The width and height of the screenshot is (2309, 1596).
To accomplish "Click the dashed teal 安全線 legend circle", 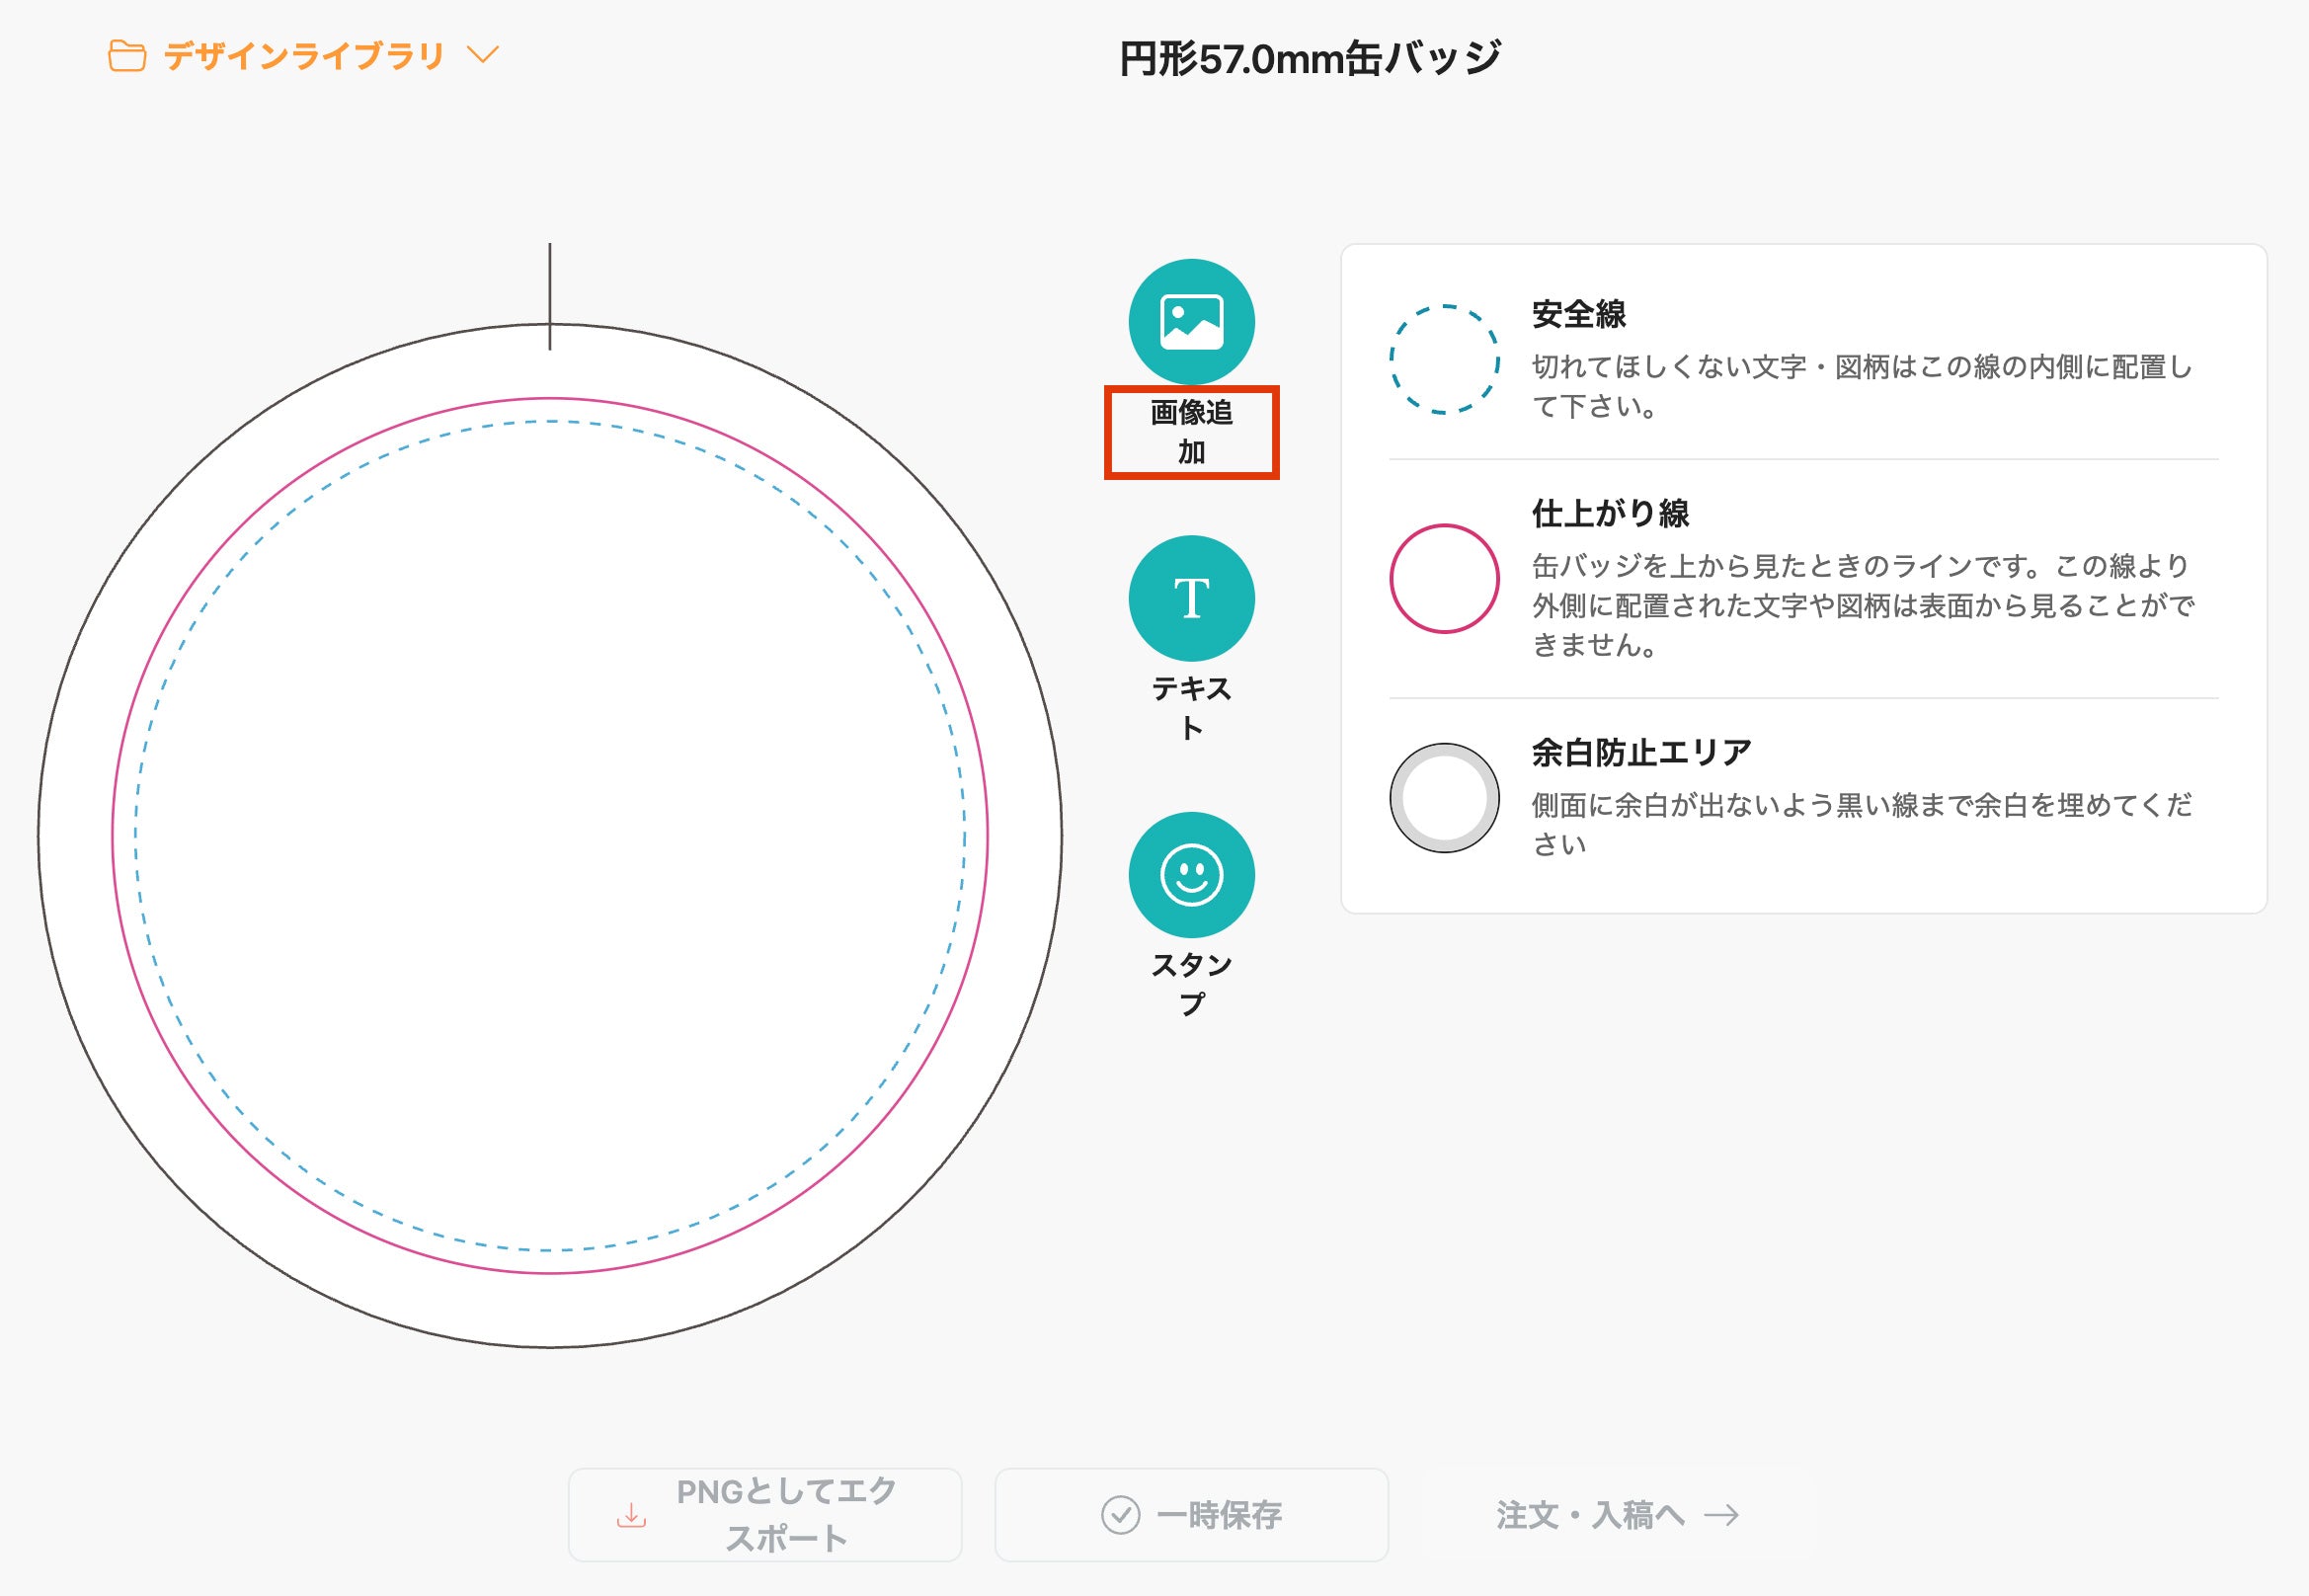I will [x=1444, y=359].
